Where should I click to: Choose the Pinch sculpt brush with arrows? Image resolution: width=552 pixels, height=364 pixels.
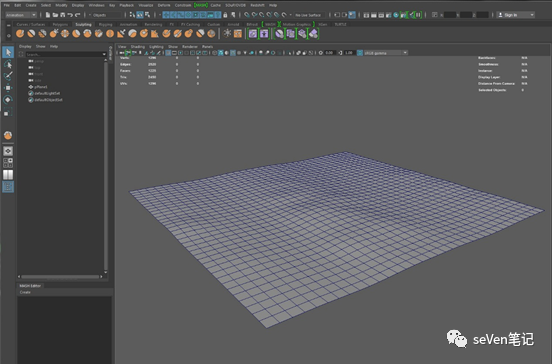coord(65,34)
